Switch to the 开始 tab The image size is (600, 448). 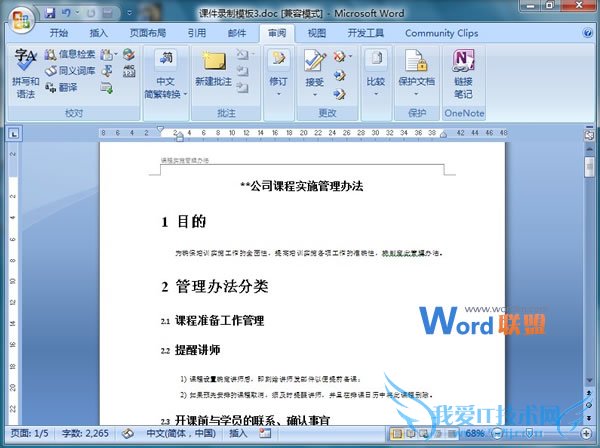pyautogui.click(x=59, y=33)
